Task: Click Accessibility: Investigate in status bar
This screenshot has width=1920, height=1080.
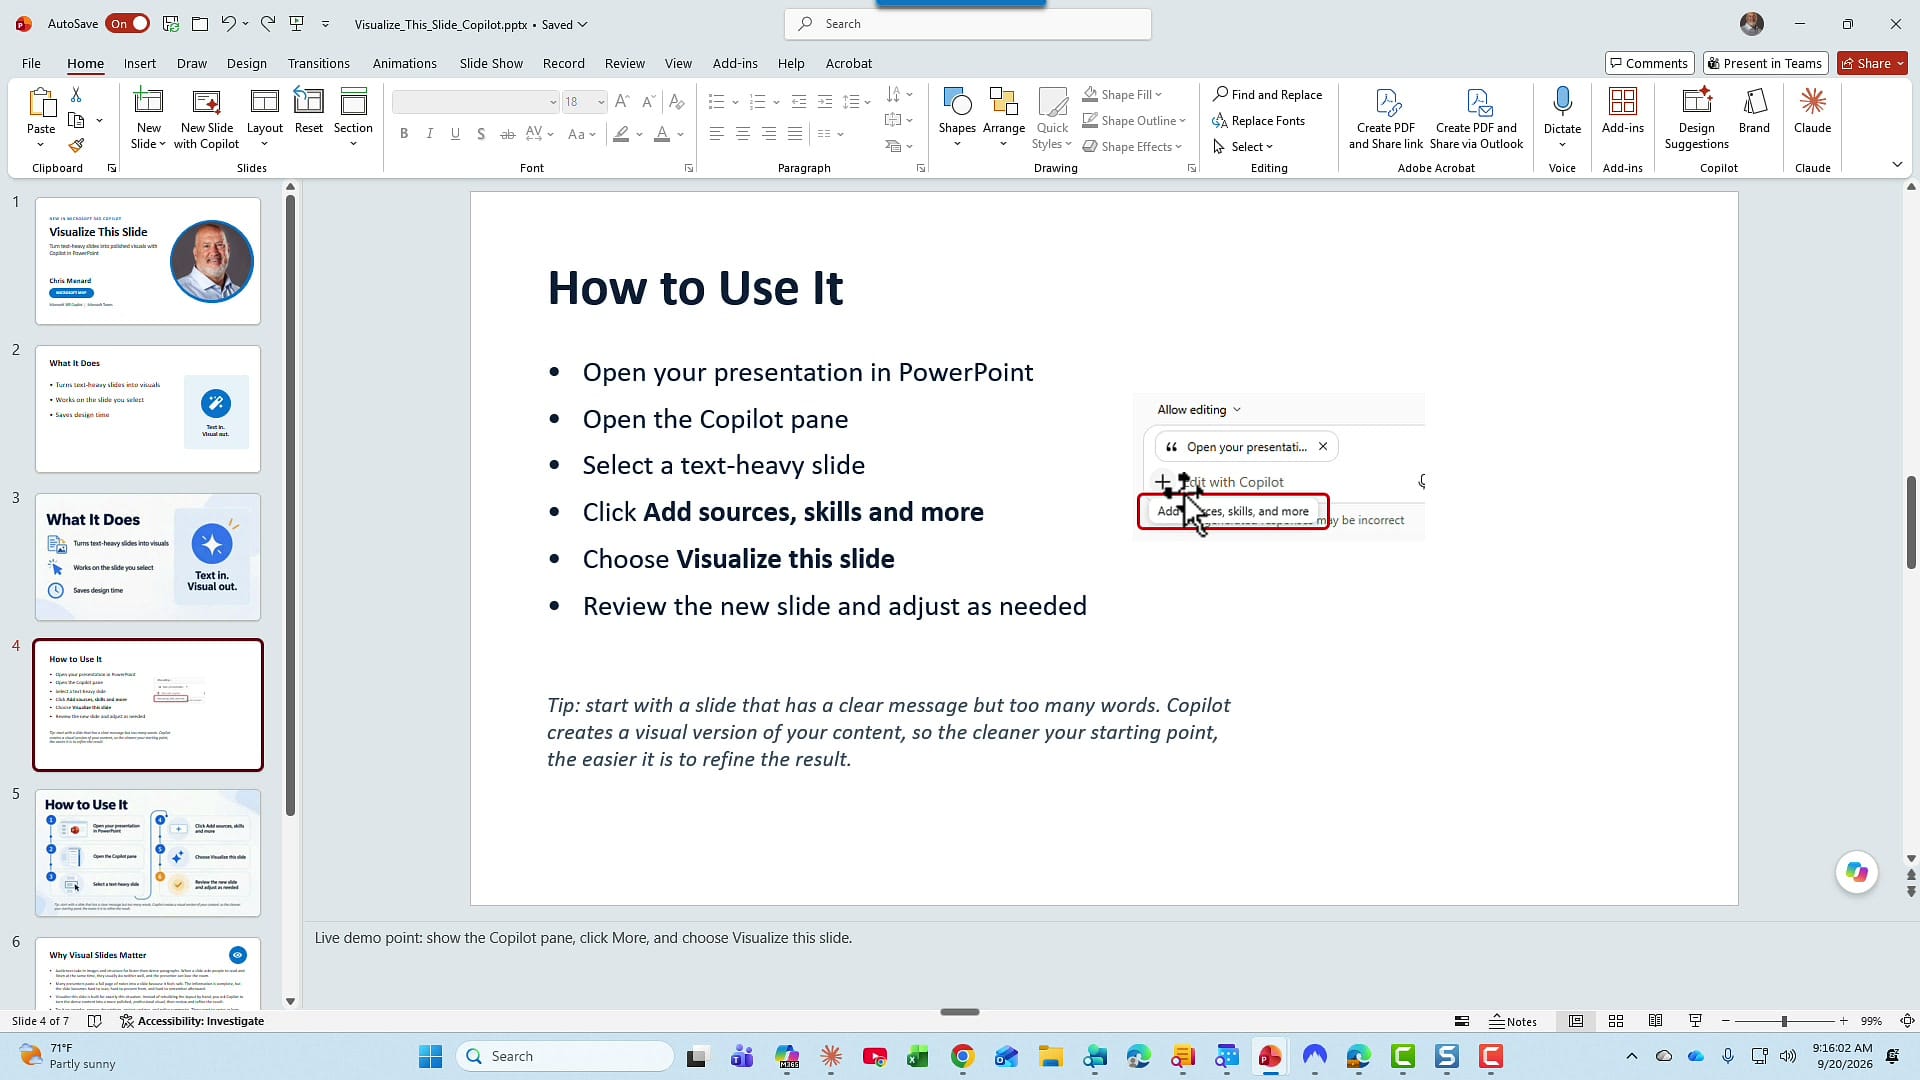Action: tap(192, 1021)
